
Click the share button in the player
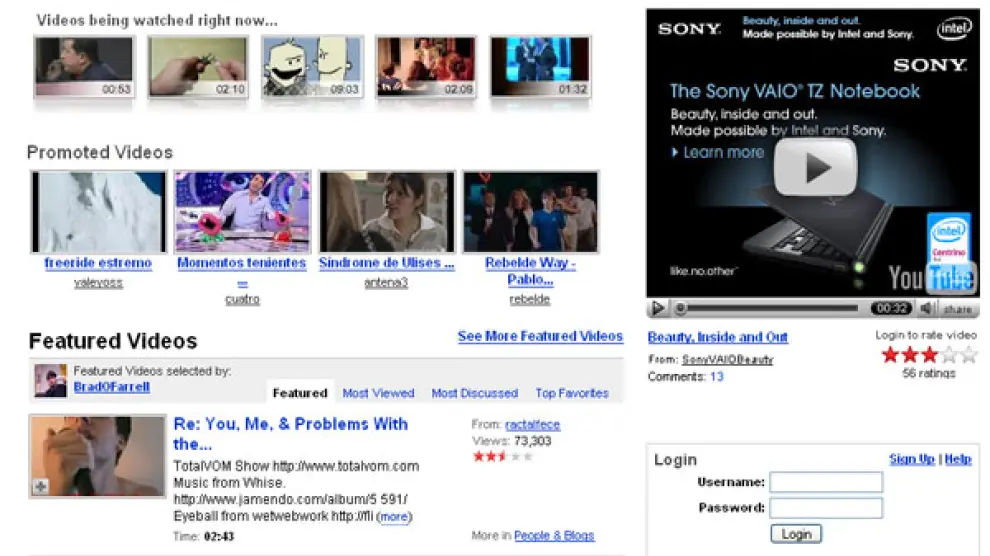pyautogui.click(x=957, y=309)
